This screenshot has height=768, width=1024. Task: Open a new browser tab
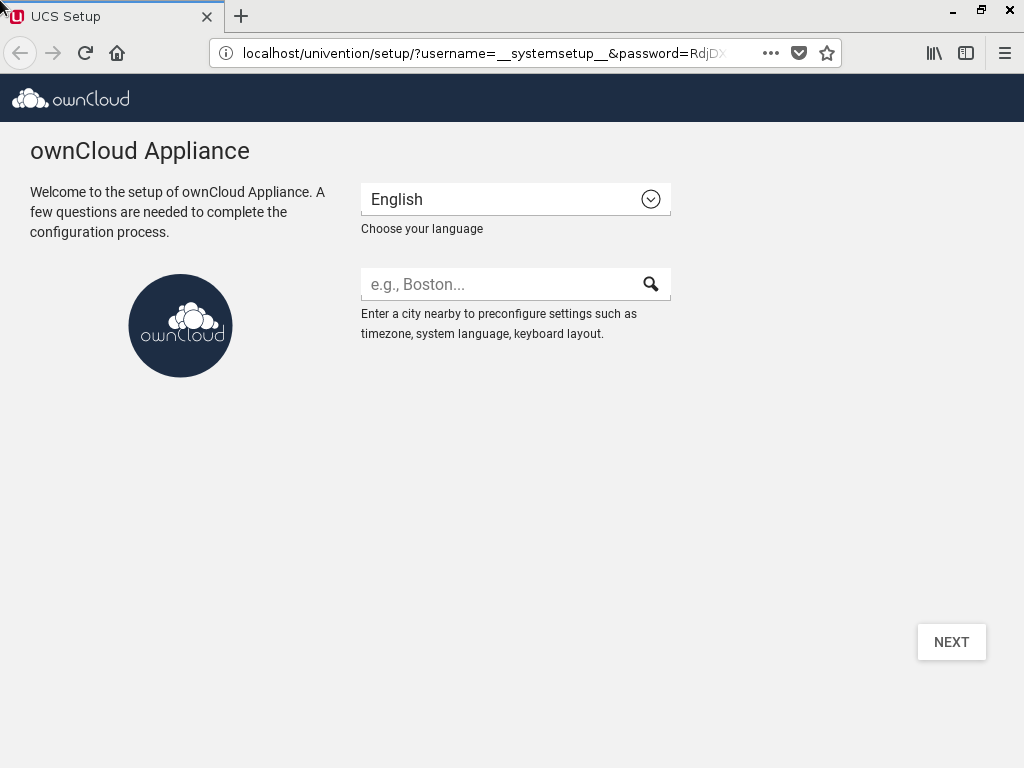[x=241, y=16]
